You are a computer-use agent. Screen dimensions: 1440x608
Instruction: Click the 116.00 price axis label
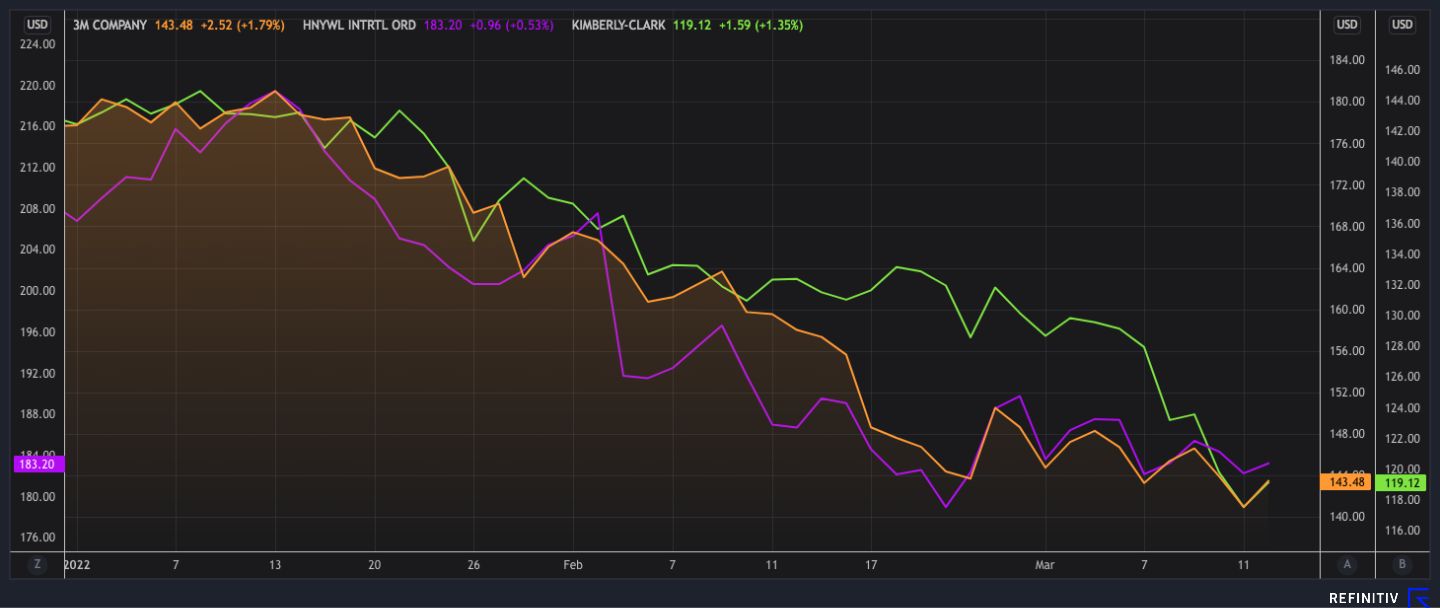[x=1403, y=530]
